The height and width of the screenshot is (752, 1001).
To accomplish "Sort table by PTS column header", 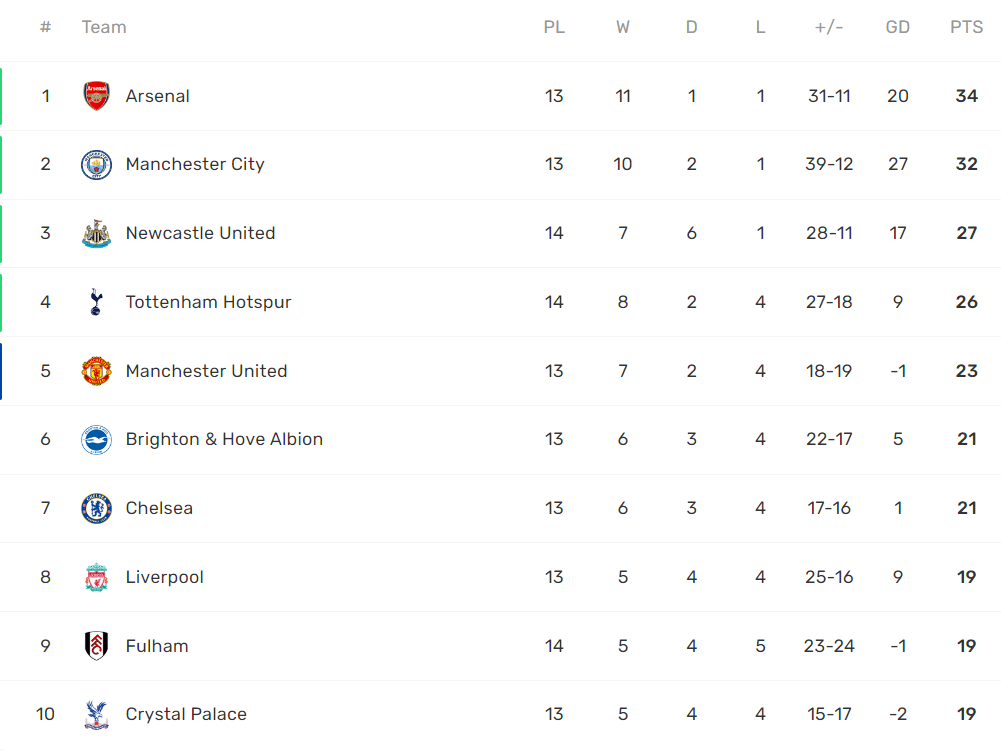I will (x=967, y=27).
